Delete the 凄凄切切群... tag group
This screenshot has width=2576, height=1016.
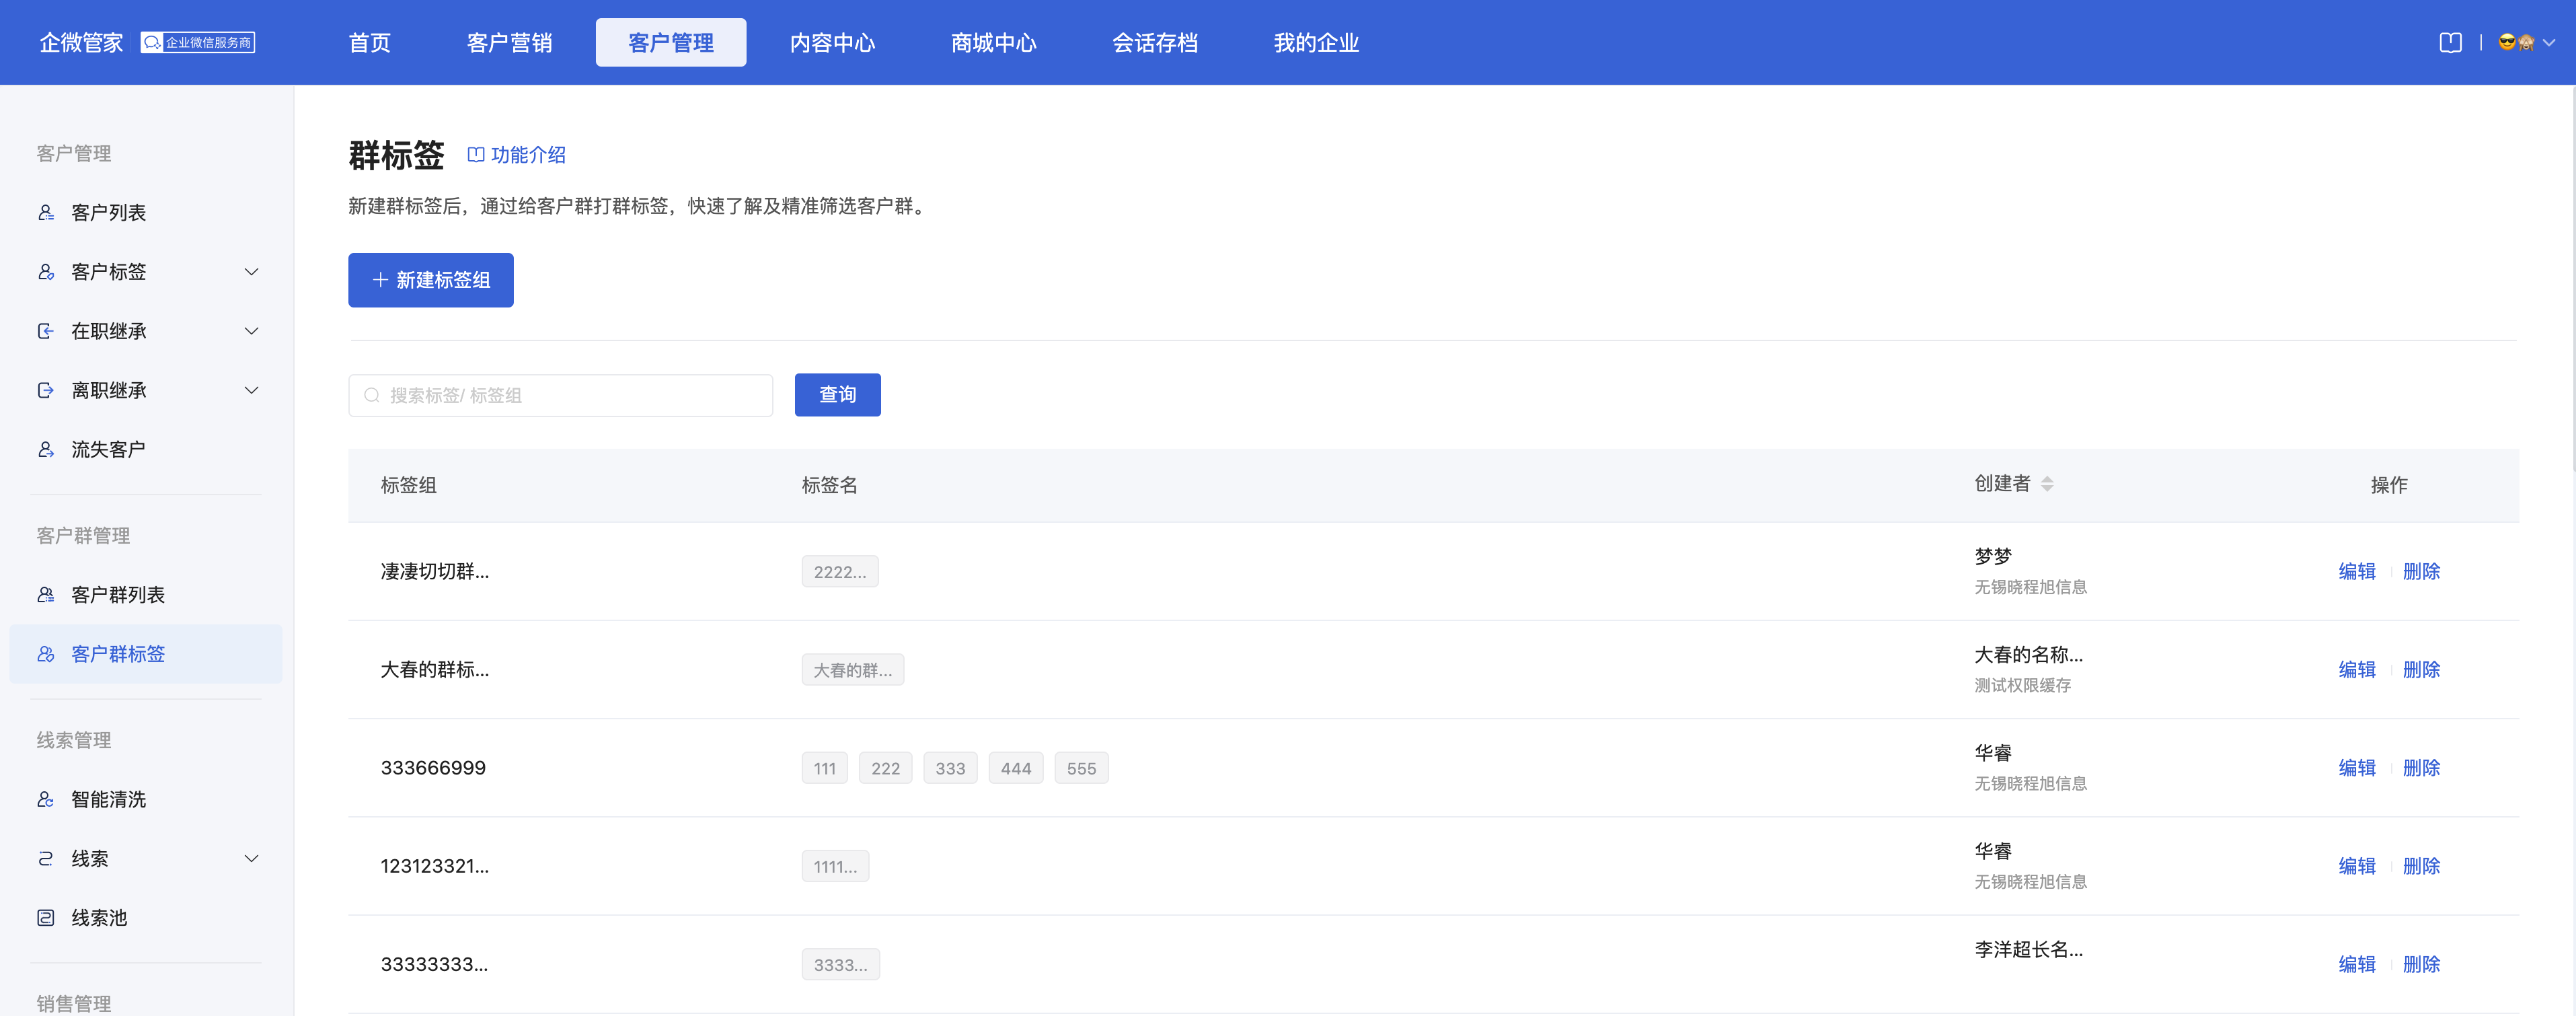coord(2421,571)
